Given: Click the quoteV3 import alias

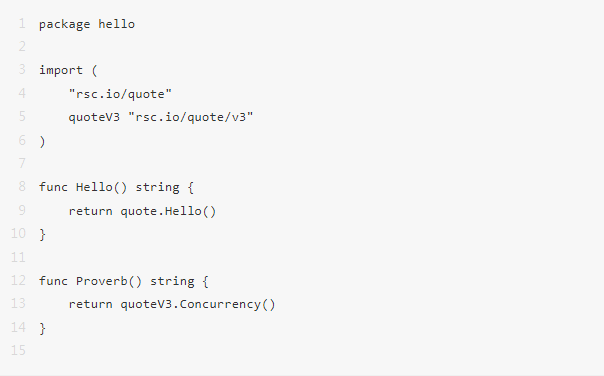Looking at the screenshot, I should [94, 117].
